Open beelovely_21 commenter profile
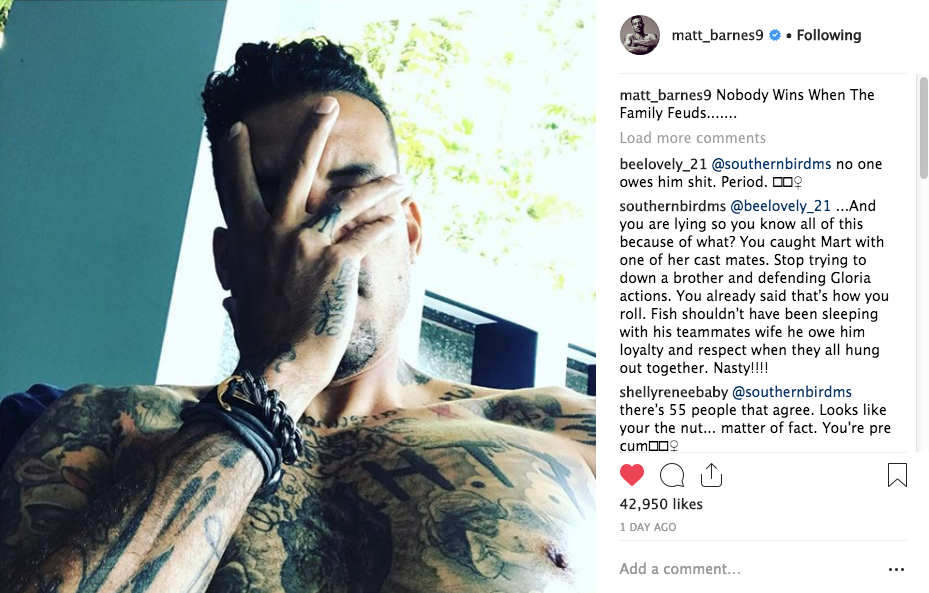929x593 pixels. (x=663, y=164)
